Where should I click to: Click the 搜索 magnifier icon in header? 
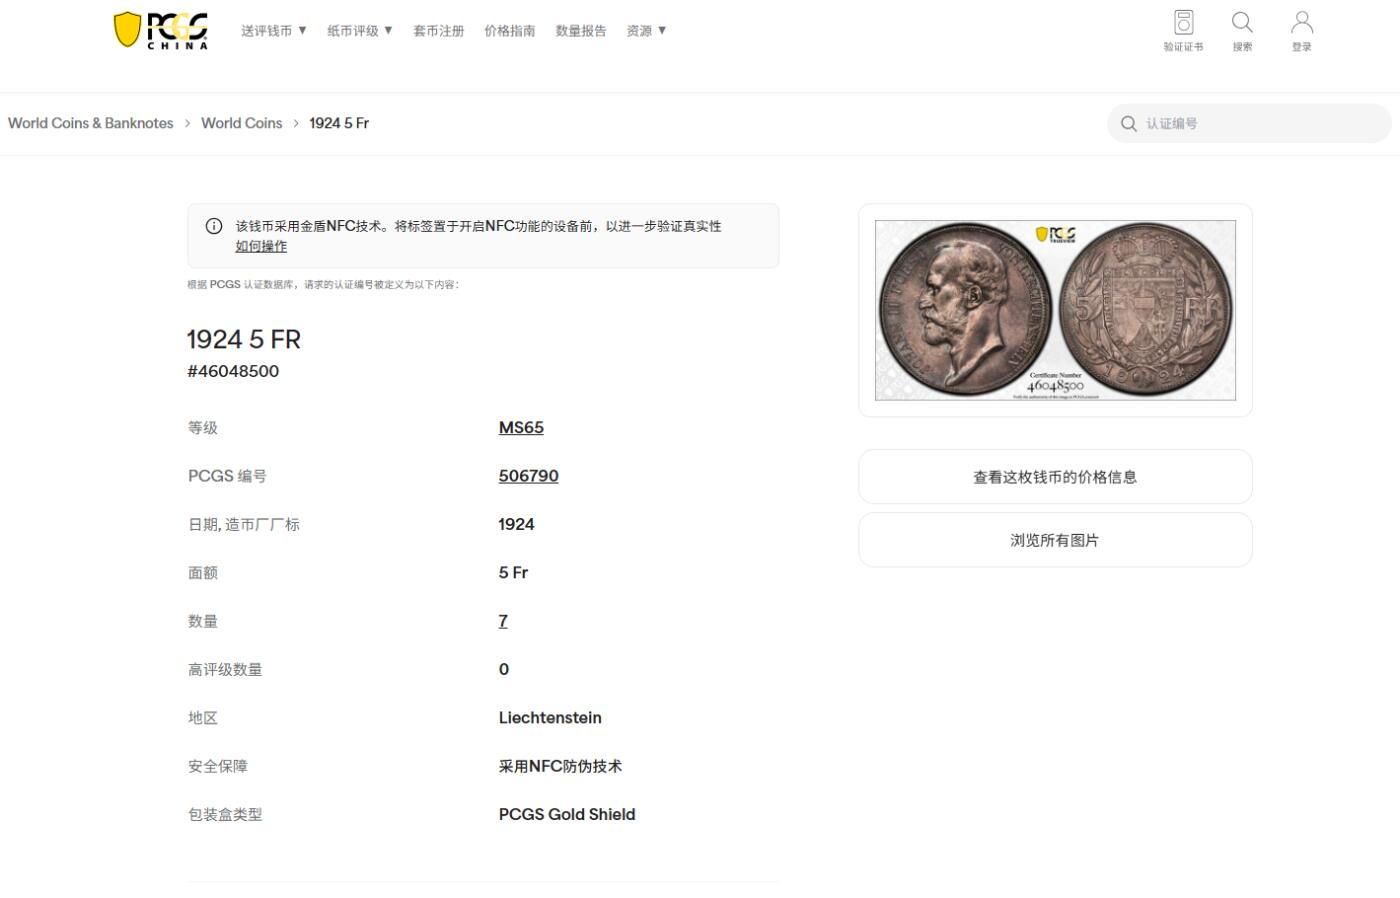pyautogui.click(x=1242, y=30)
